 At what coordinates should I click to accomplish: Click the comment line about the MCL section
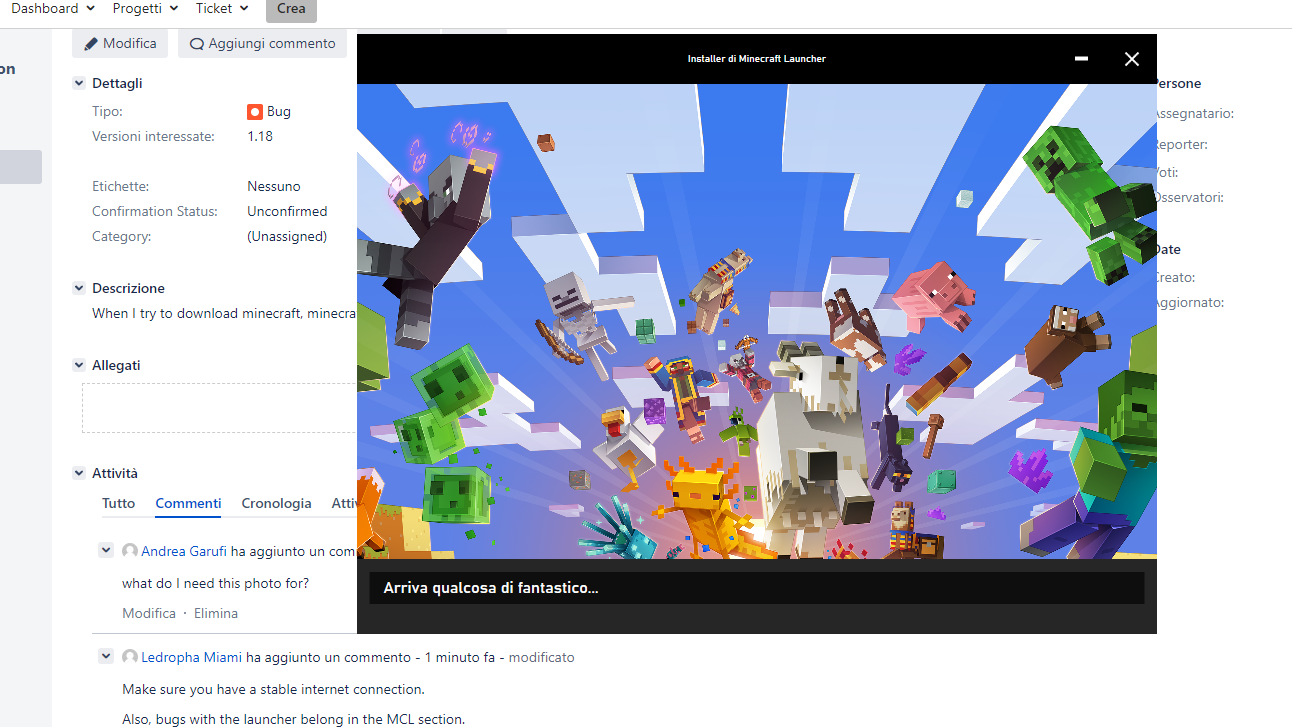294,719
